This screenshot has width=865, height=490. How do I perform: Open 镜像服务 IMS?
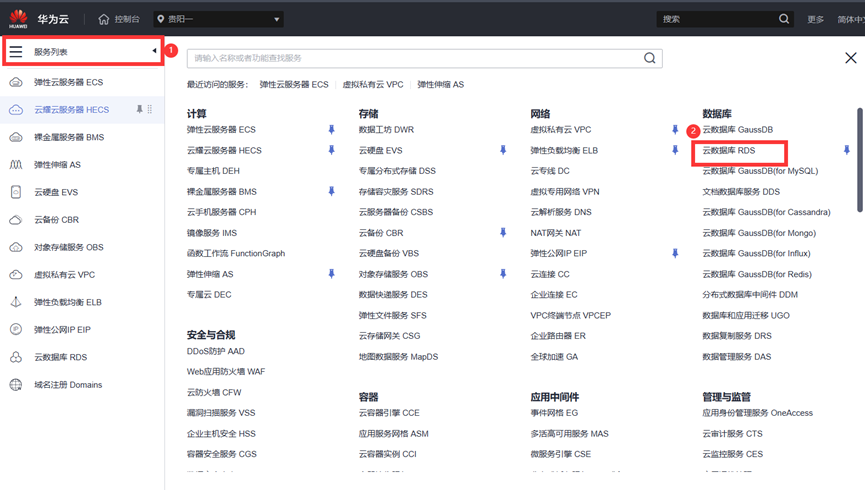coord(212,233)
